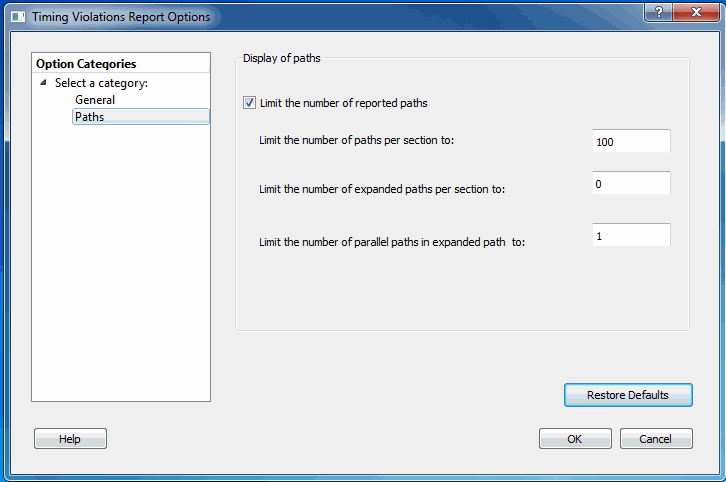
Task: Select the Paths category
Action: click(90, 117)
